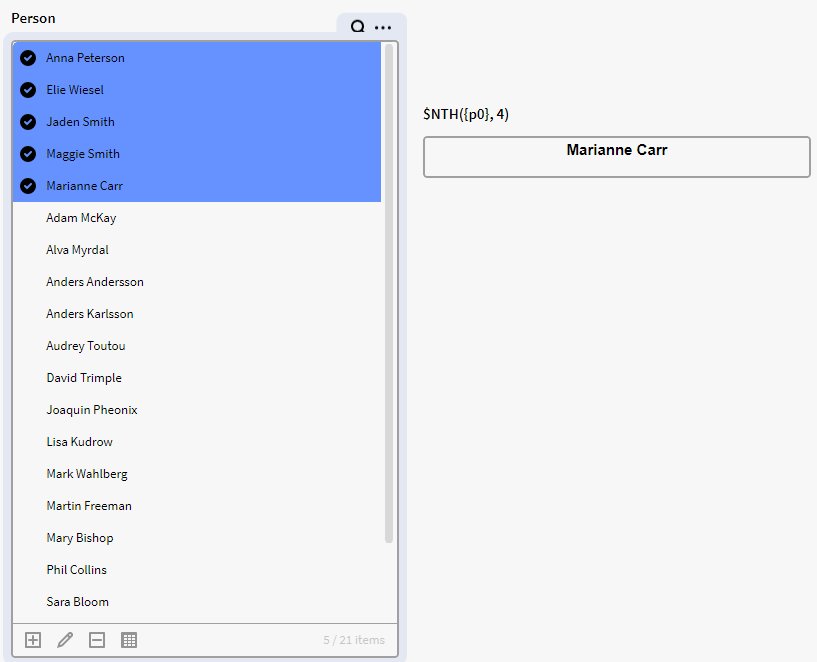The height and width of the screenshot is (662, 817).
Task: Click the Marianne Carr result box
Action: tap(616, 157)
